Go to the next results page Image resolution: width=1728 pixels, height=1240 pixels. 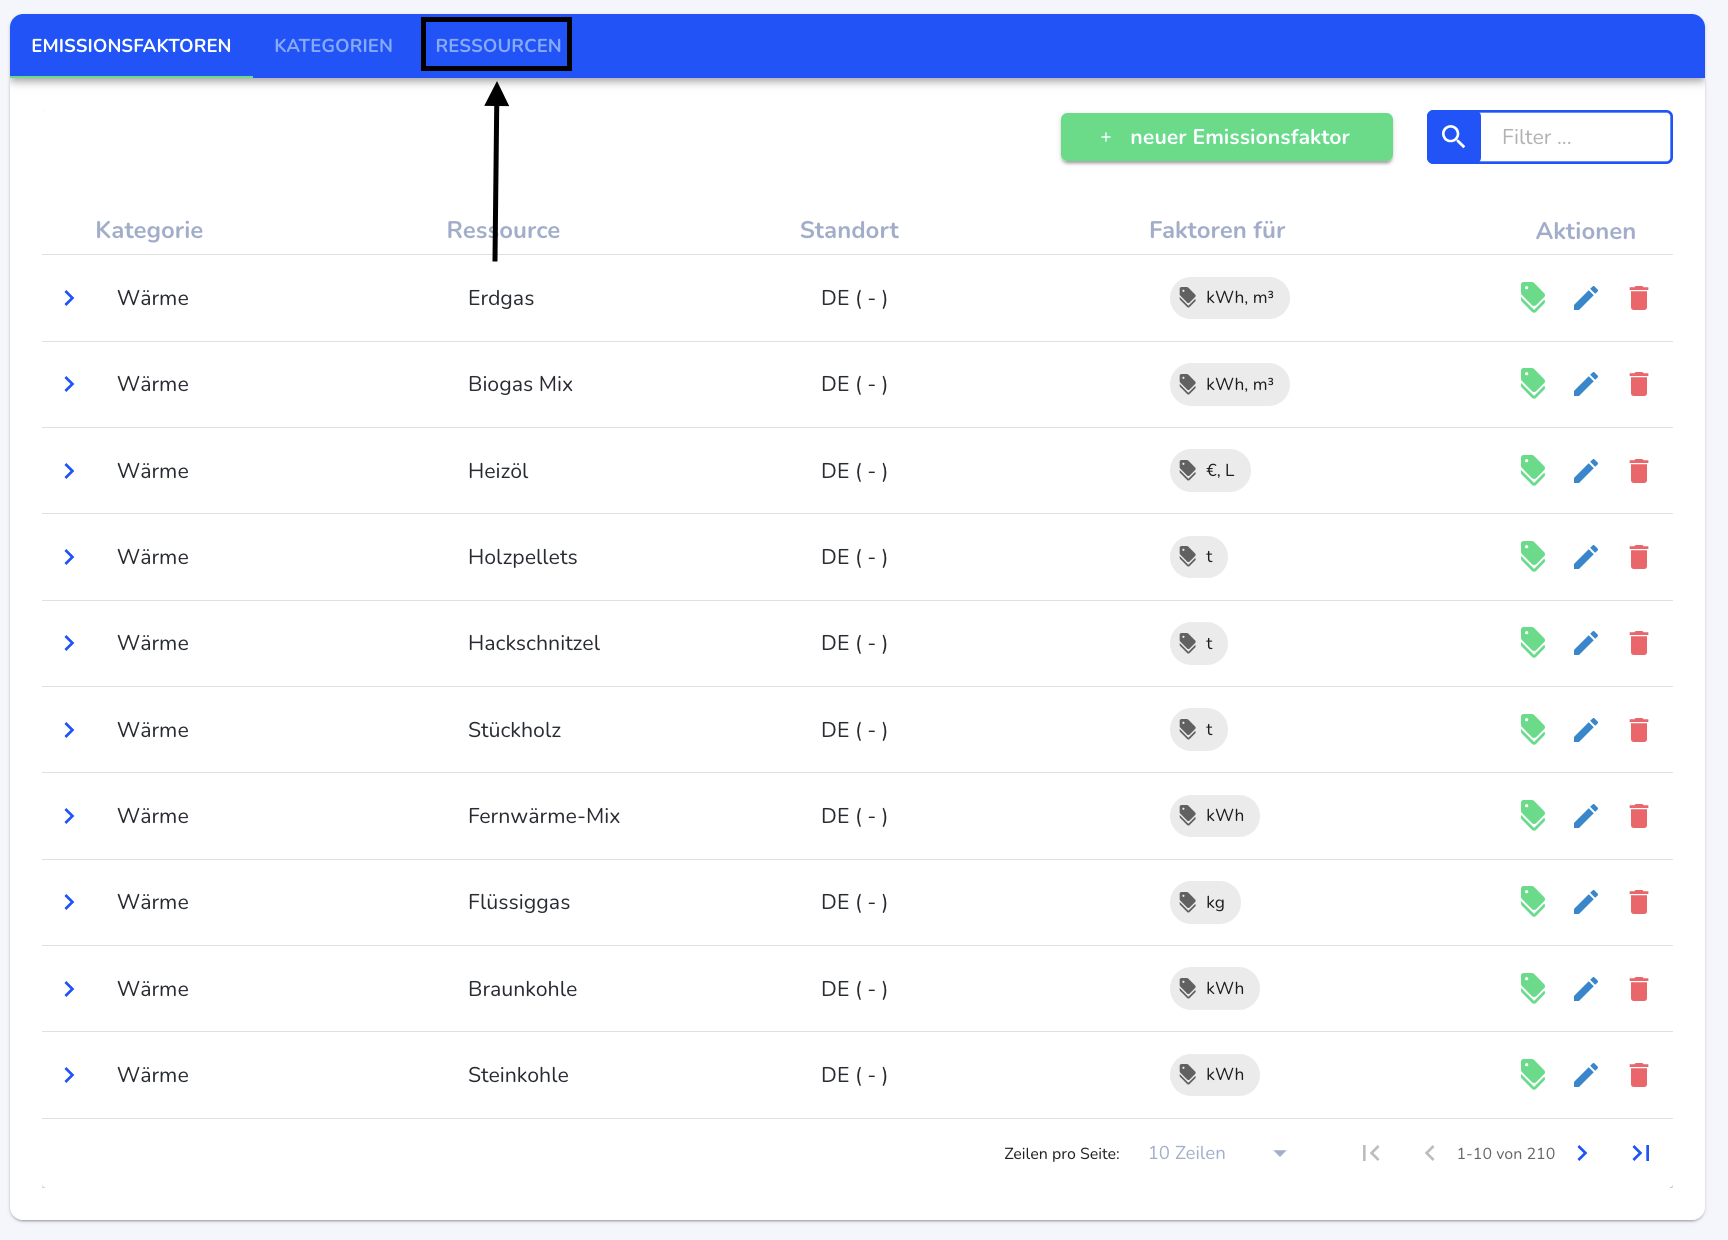pos(1582,1153)
